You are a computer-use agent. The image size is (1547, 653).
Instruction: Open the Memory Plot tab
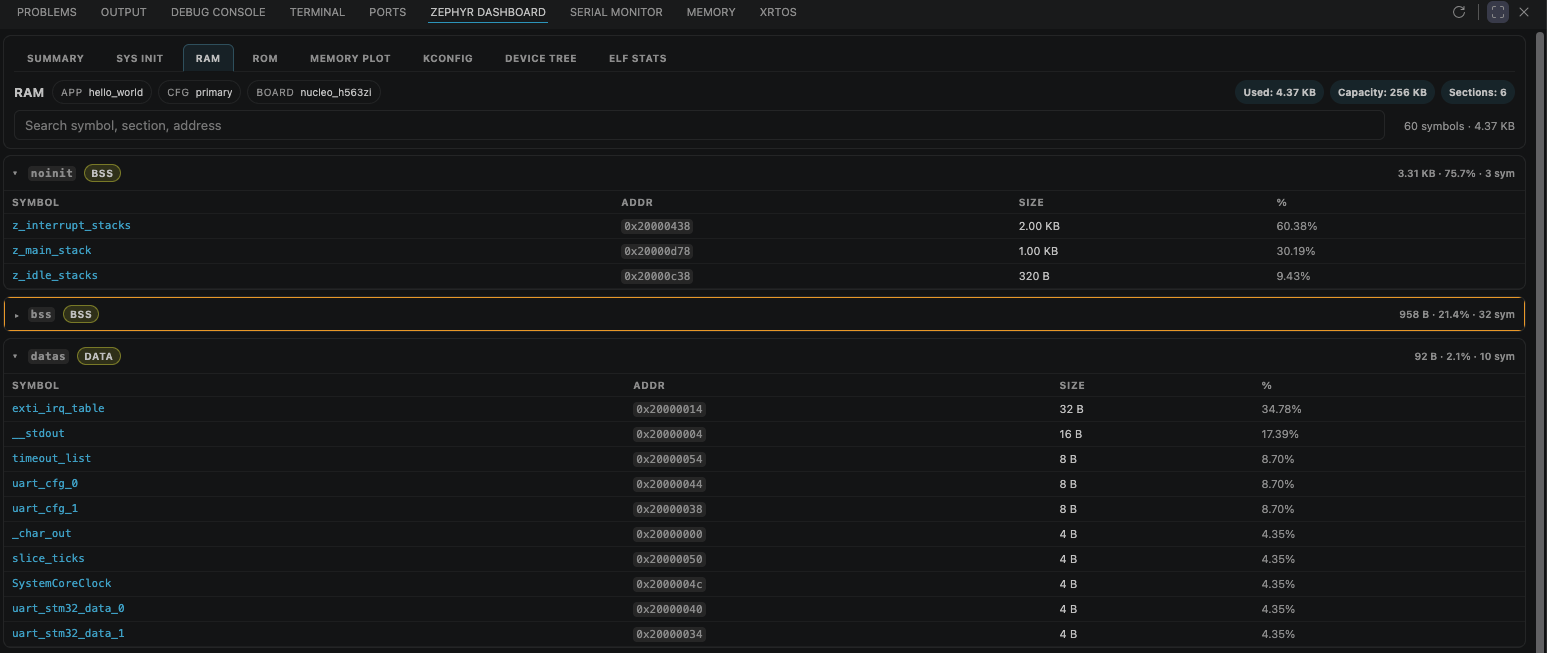(350, 58)
